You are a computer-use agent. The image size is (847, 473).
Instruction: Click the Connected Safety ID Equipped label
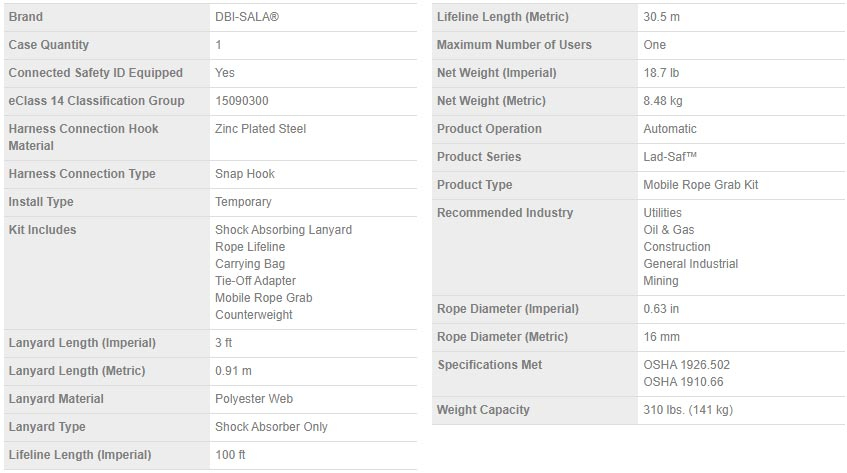[x=96, y=73]
